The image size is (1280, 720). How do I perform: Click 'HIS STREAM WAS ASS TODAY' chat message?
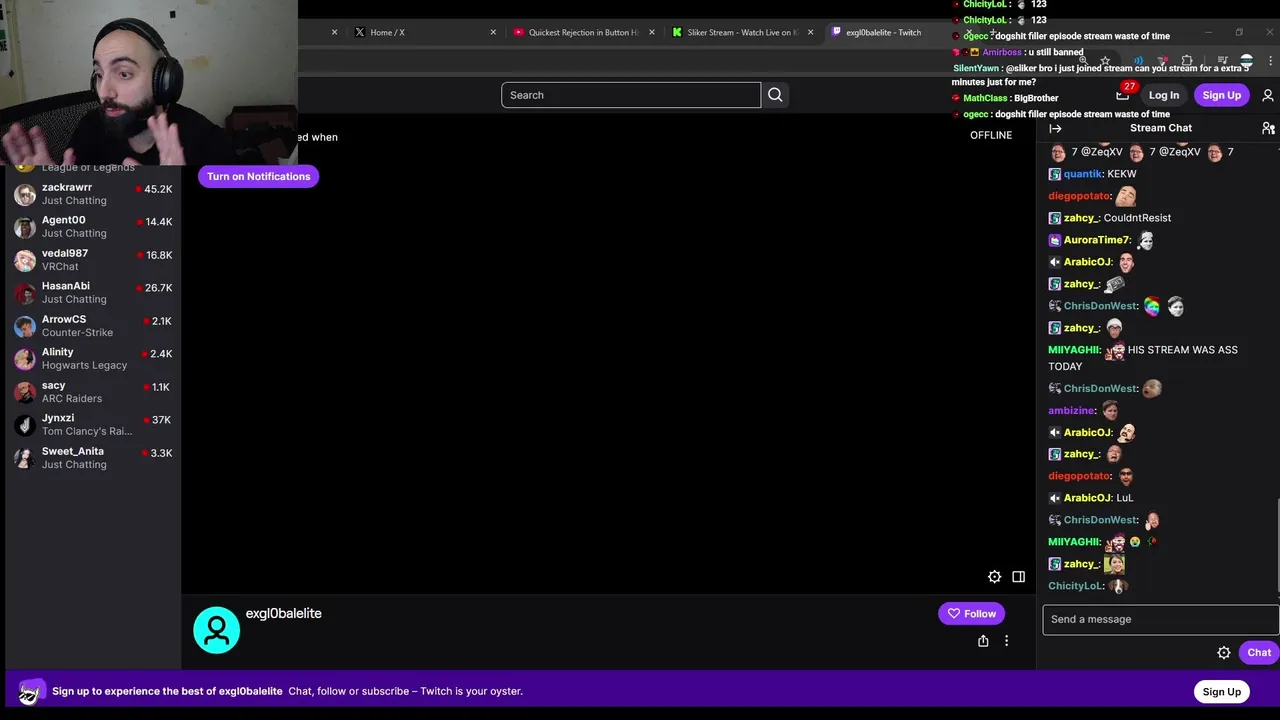(1143, 358)
